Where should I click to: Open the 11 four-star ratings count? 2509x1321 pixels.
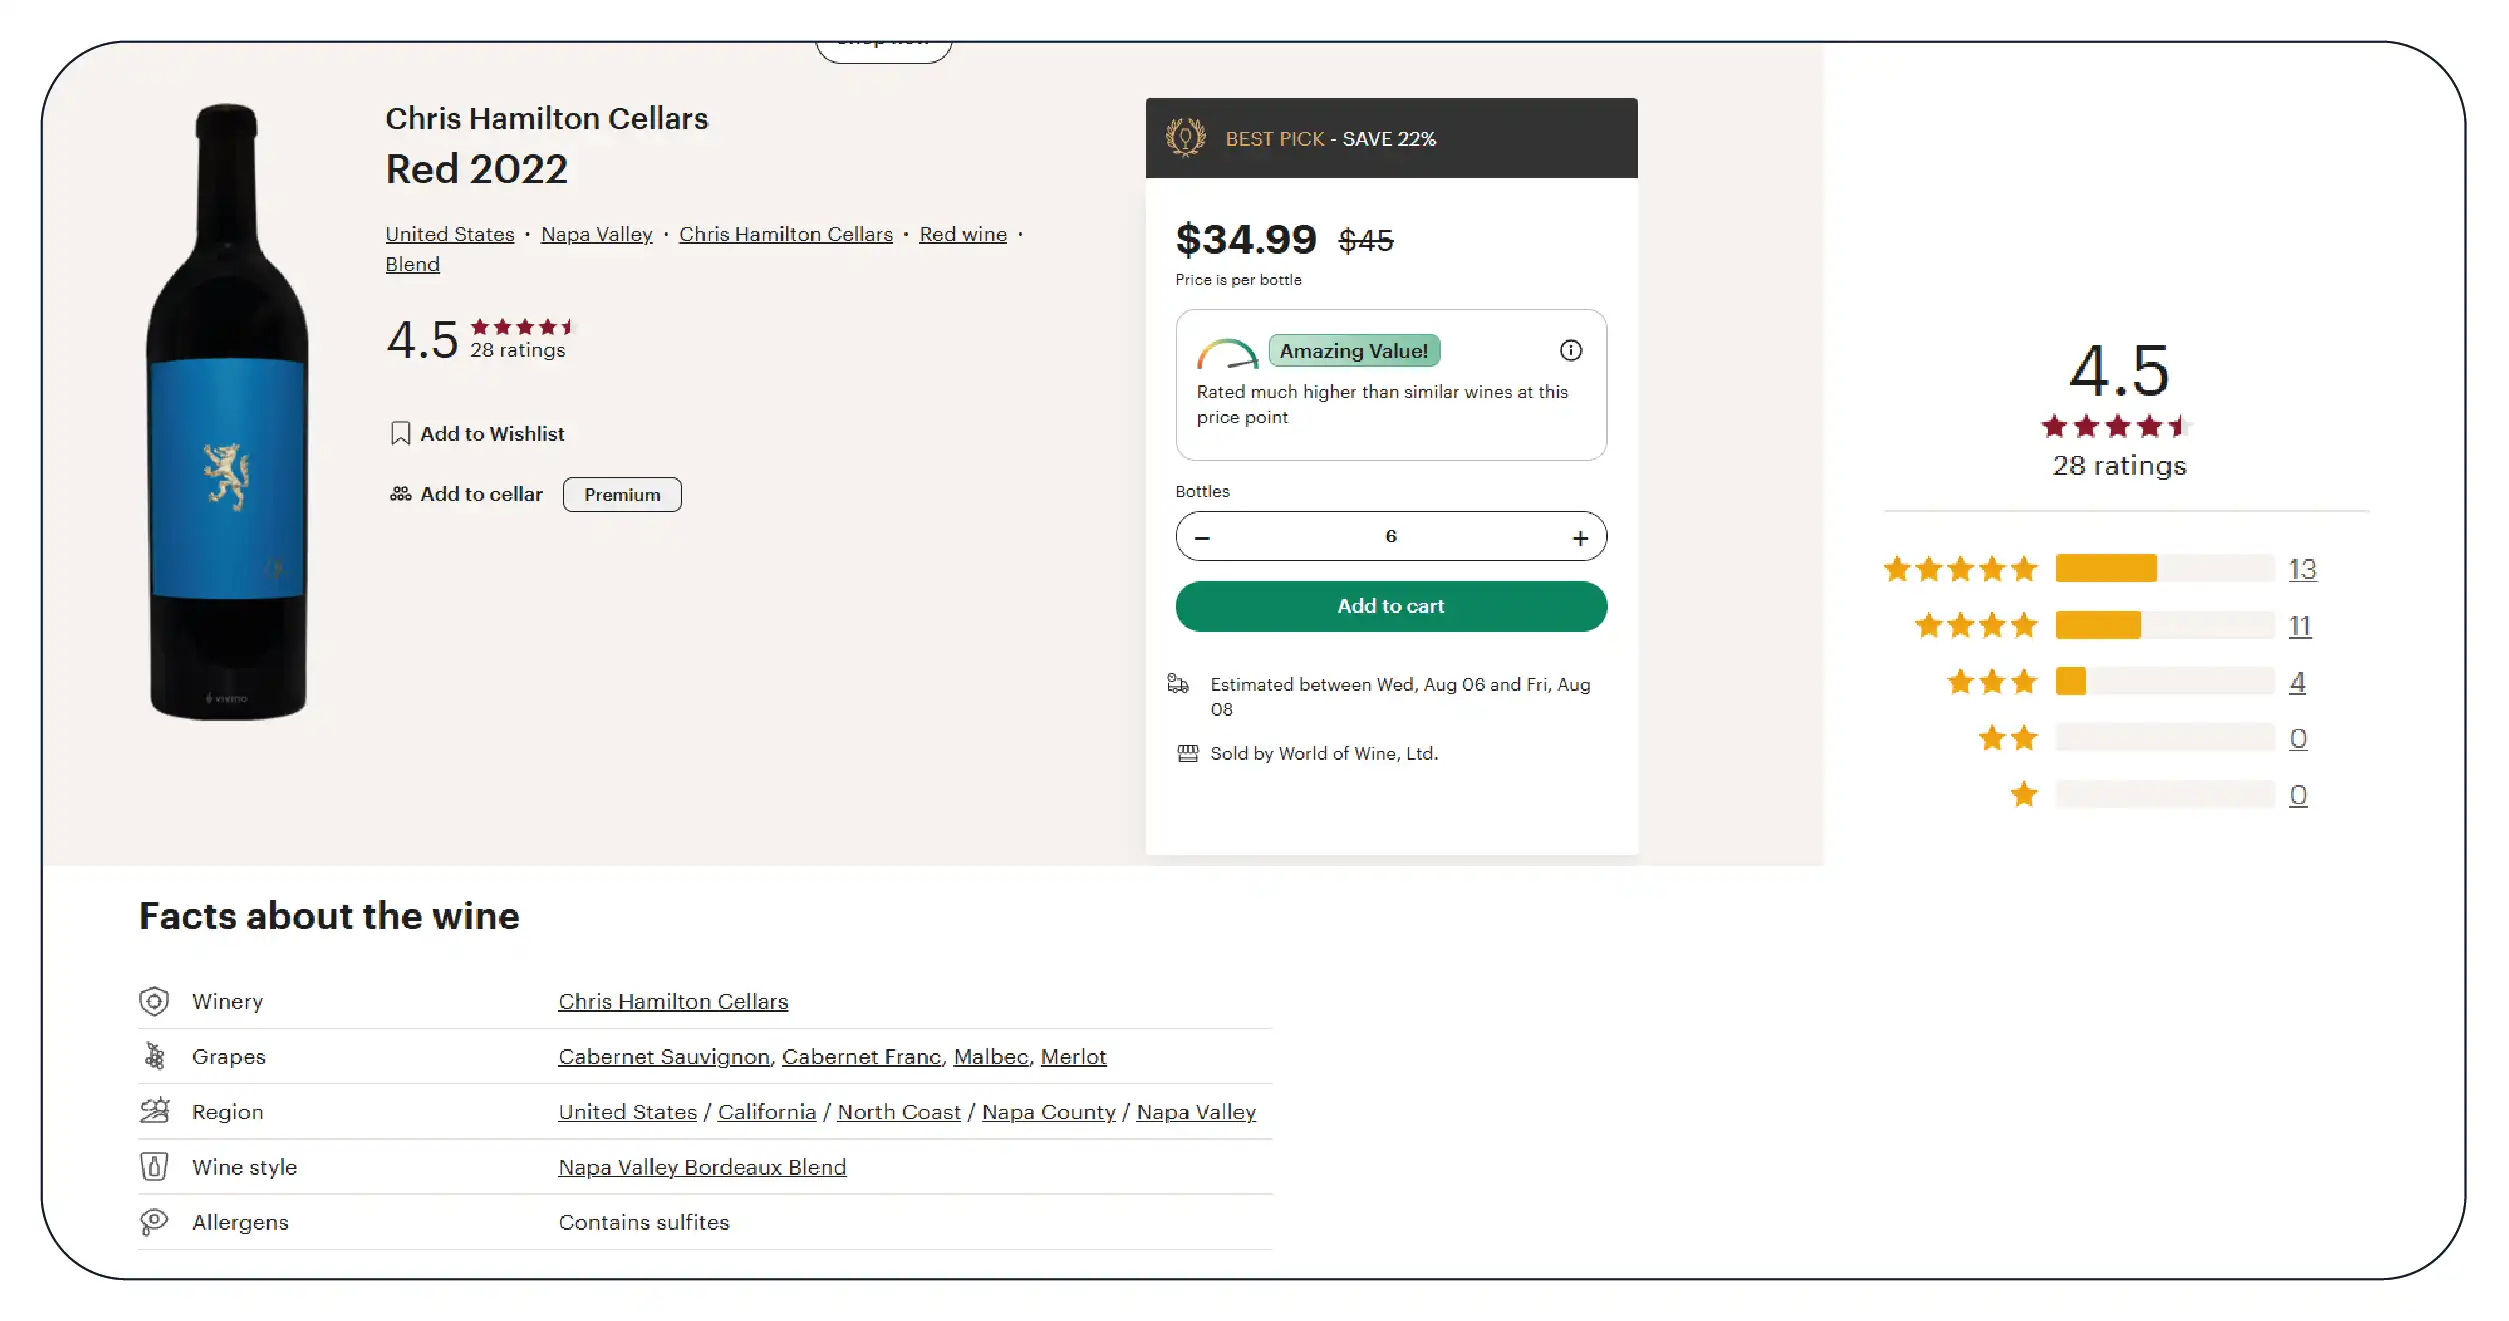[x=2299, y=626]
